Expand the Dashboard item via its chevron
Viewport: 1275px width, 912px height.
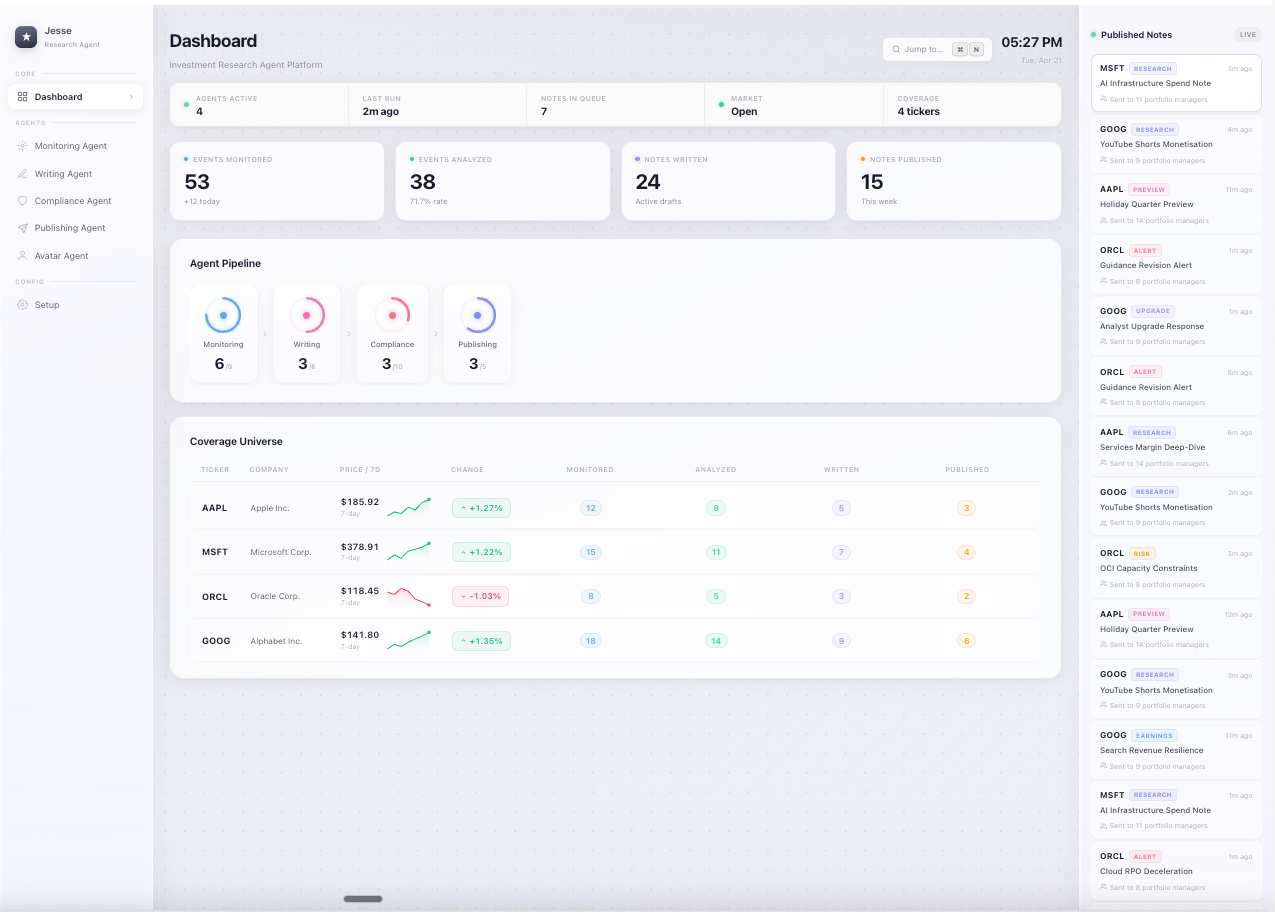click(129, 97)
